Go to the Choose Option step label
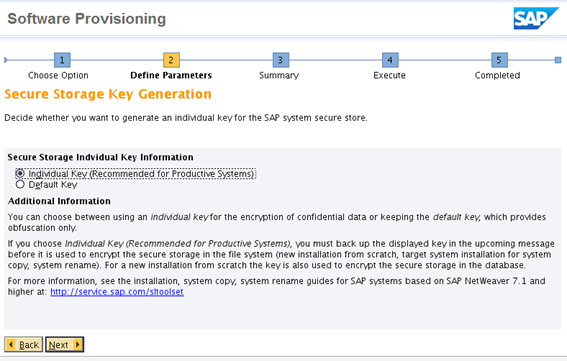Image resolution: width=567 pixels, height=361 pixels. click(x=58, y=75)
